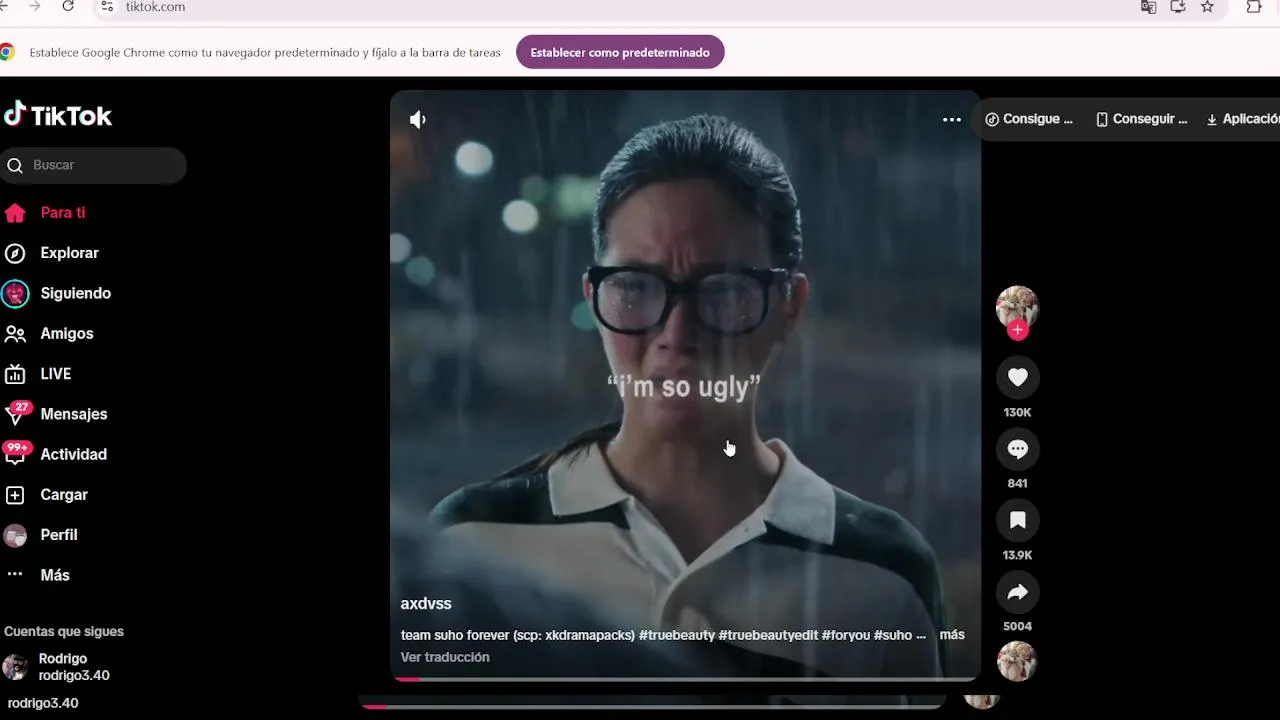Follow creator with red plus badge
Viewport: 1280px width, 720px height.
(1017, 330)
